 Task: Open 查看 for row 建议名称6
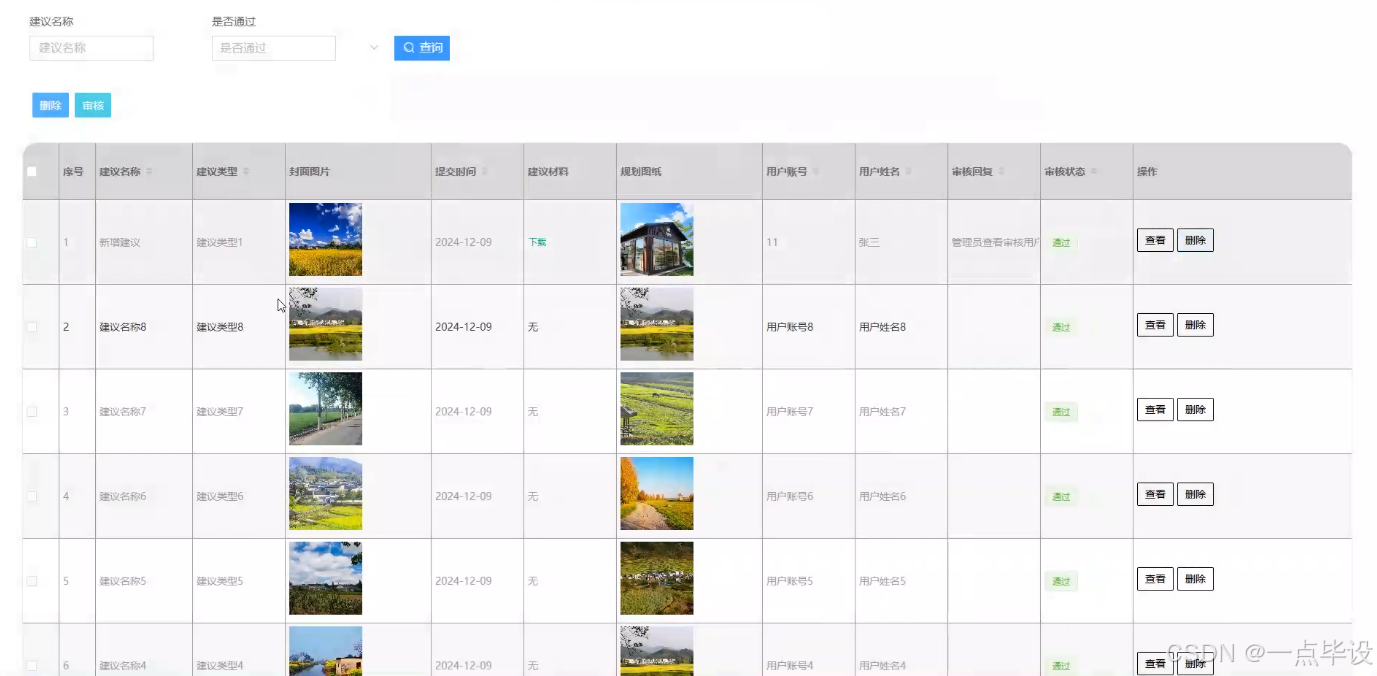click(x=1155, y=494)
